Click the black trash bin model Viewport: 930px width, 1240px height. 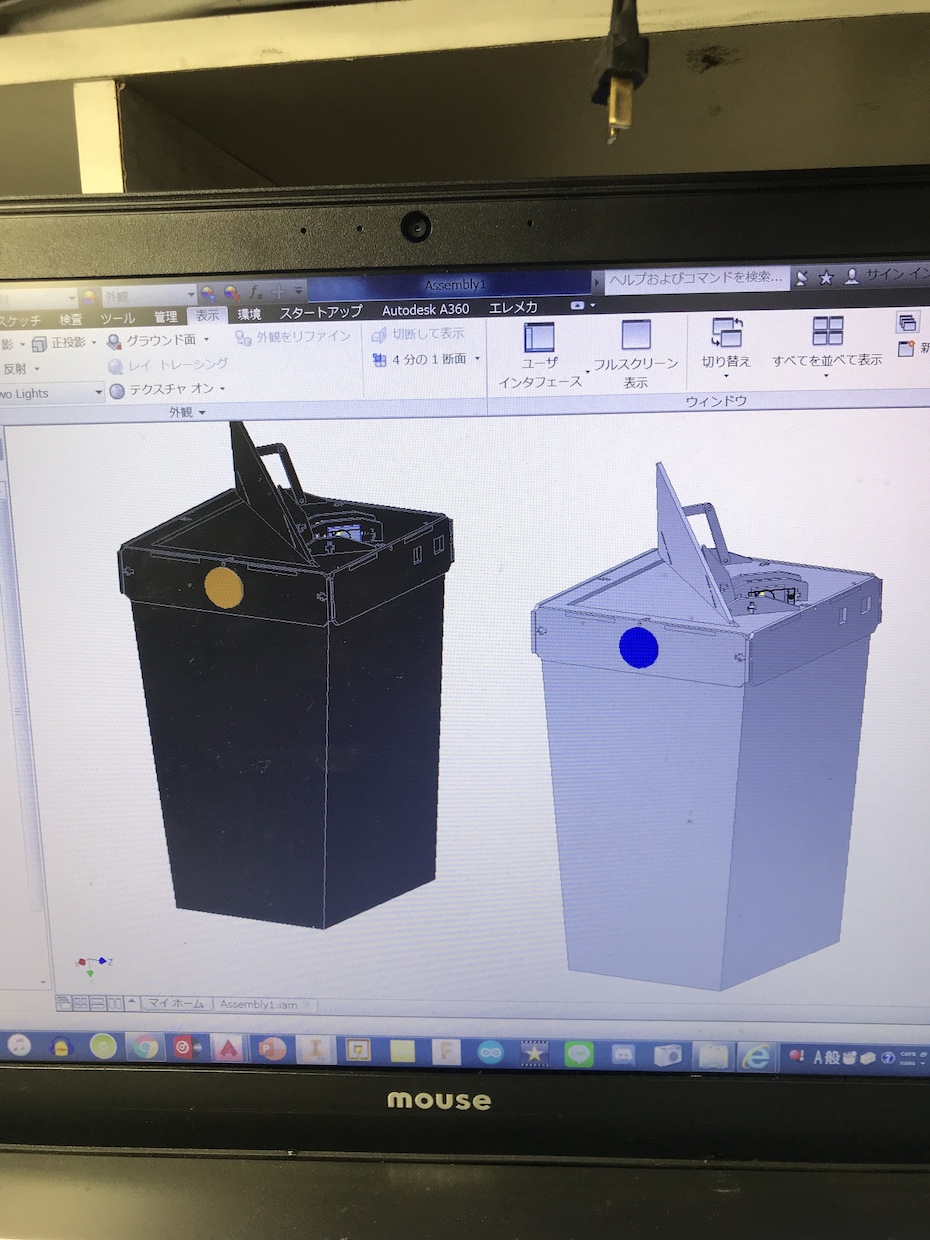pyautogui.click(x=286, y=675)
